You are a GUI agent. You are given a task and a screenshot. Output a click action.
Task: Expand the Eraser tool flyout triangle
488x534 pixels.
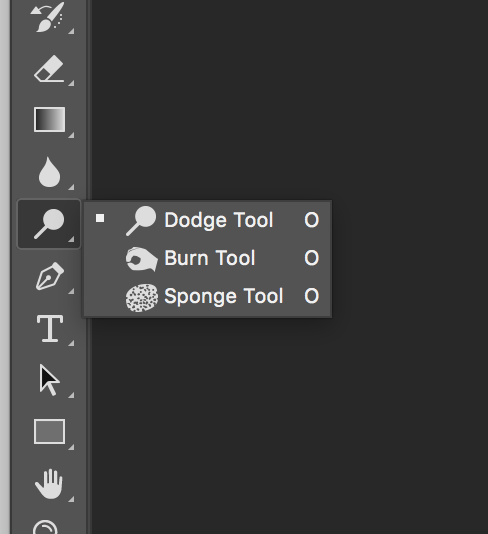71,83
